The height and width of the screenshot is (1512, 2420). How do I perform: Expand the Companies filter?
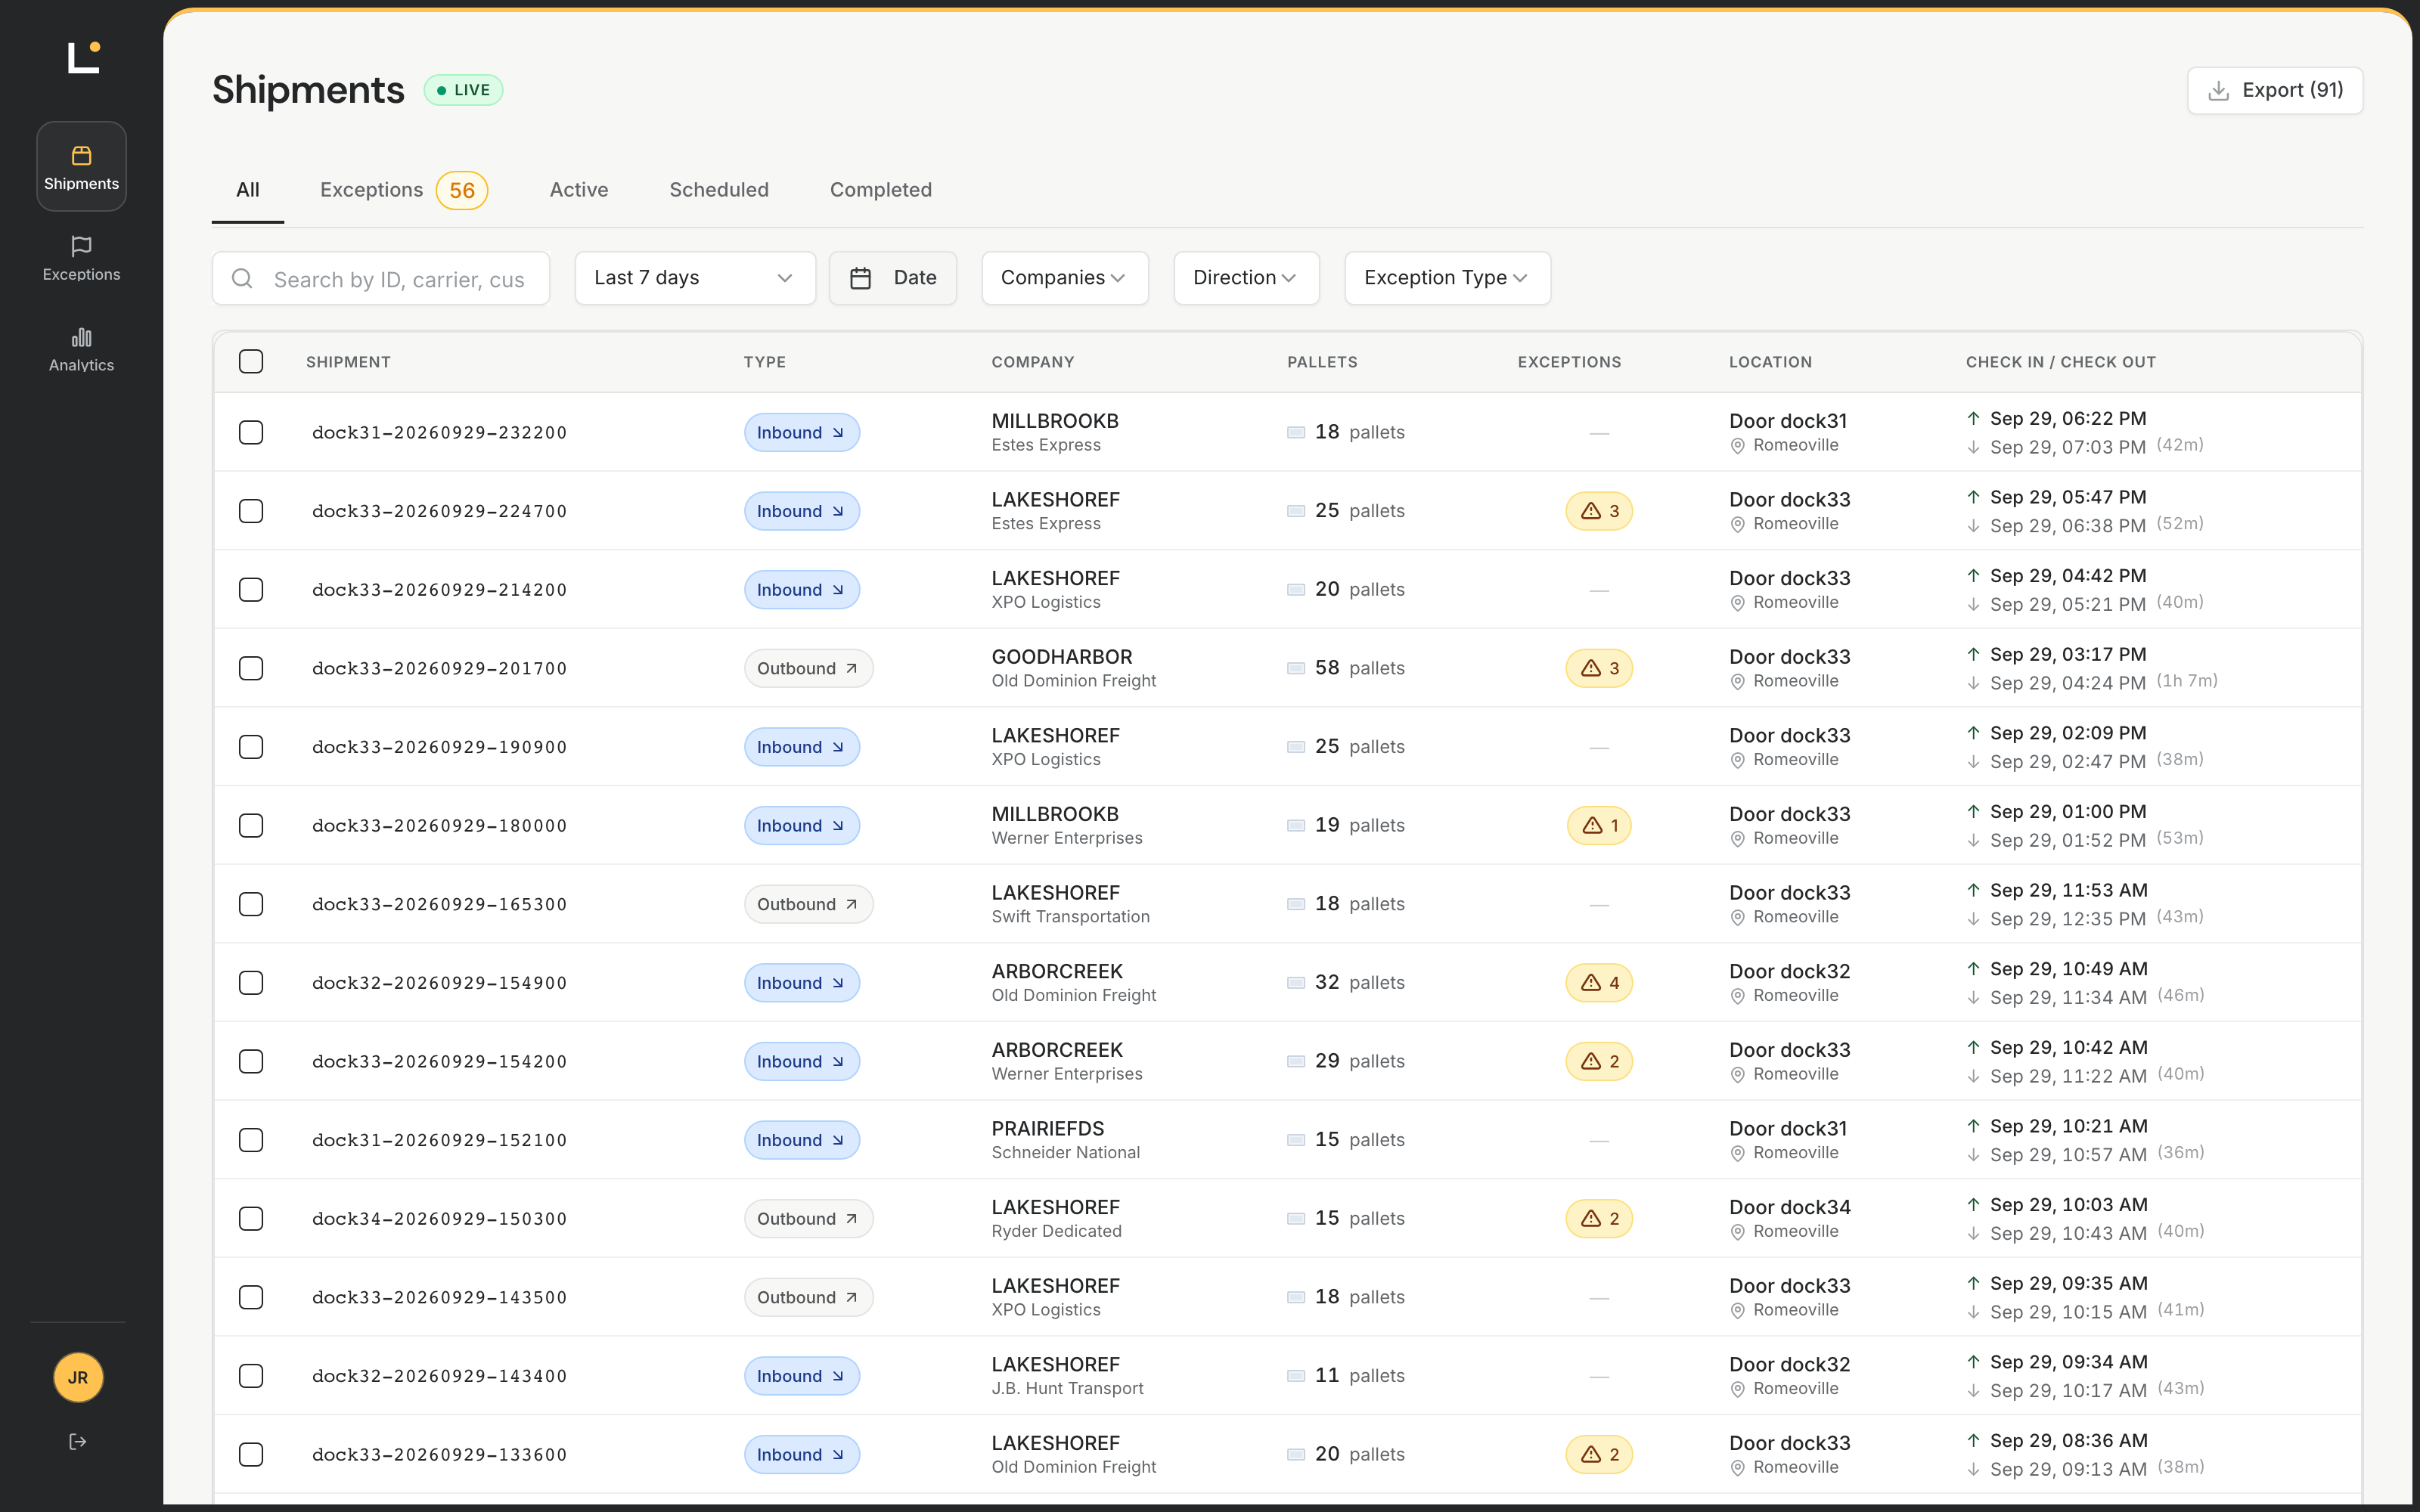click(x=1064, y=278)
